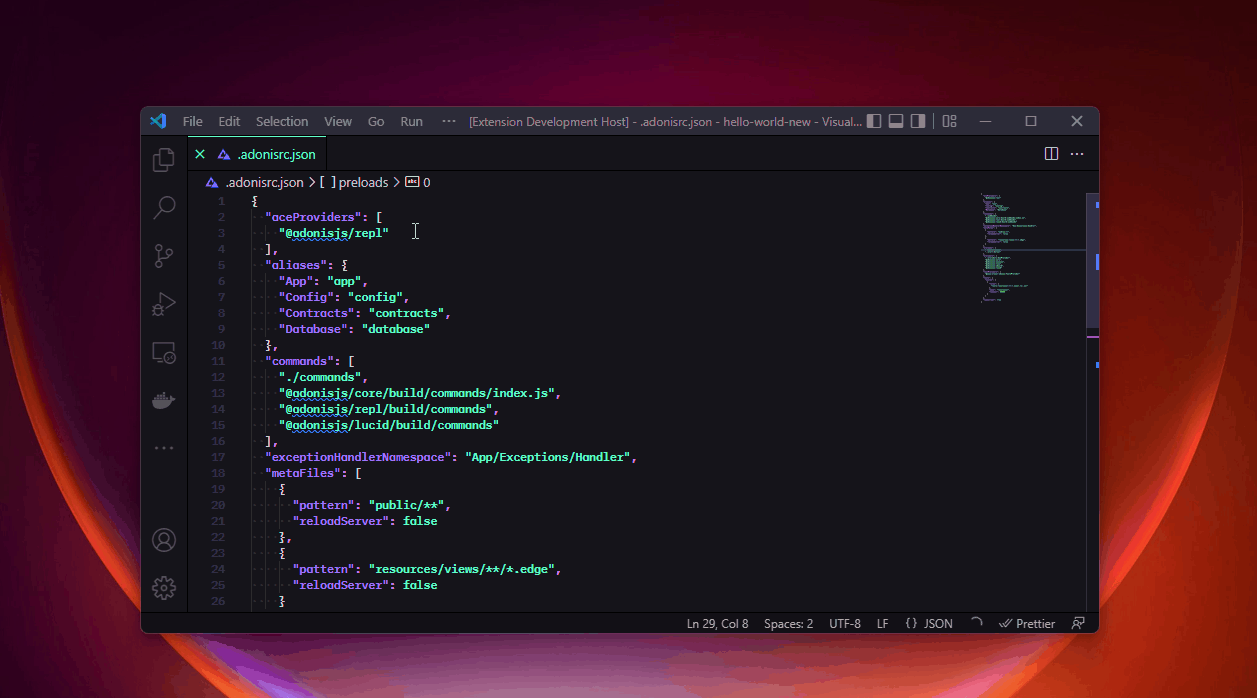Click on "./commands" string on line 12
Image resolution: width=1257 pixels, height=698 pixels.
click(320, 377)
